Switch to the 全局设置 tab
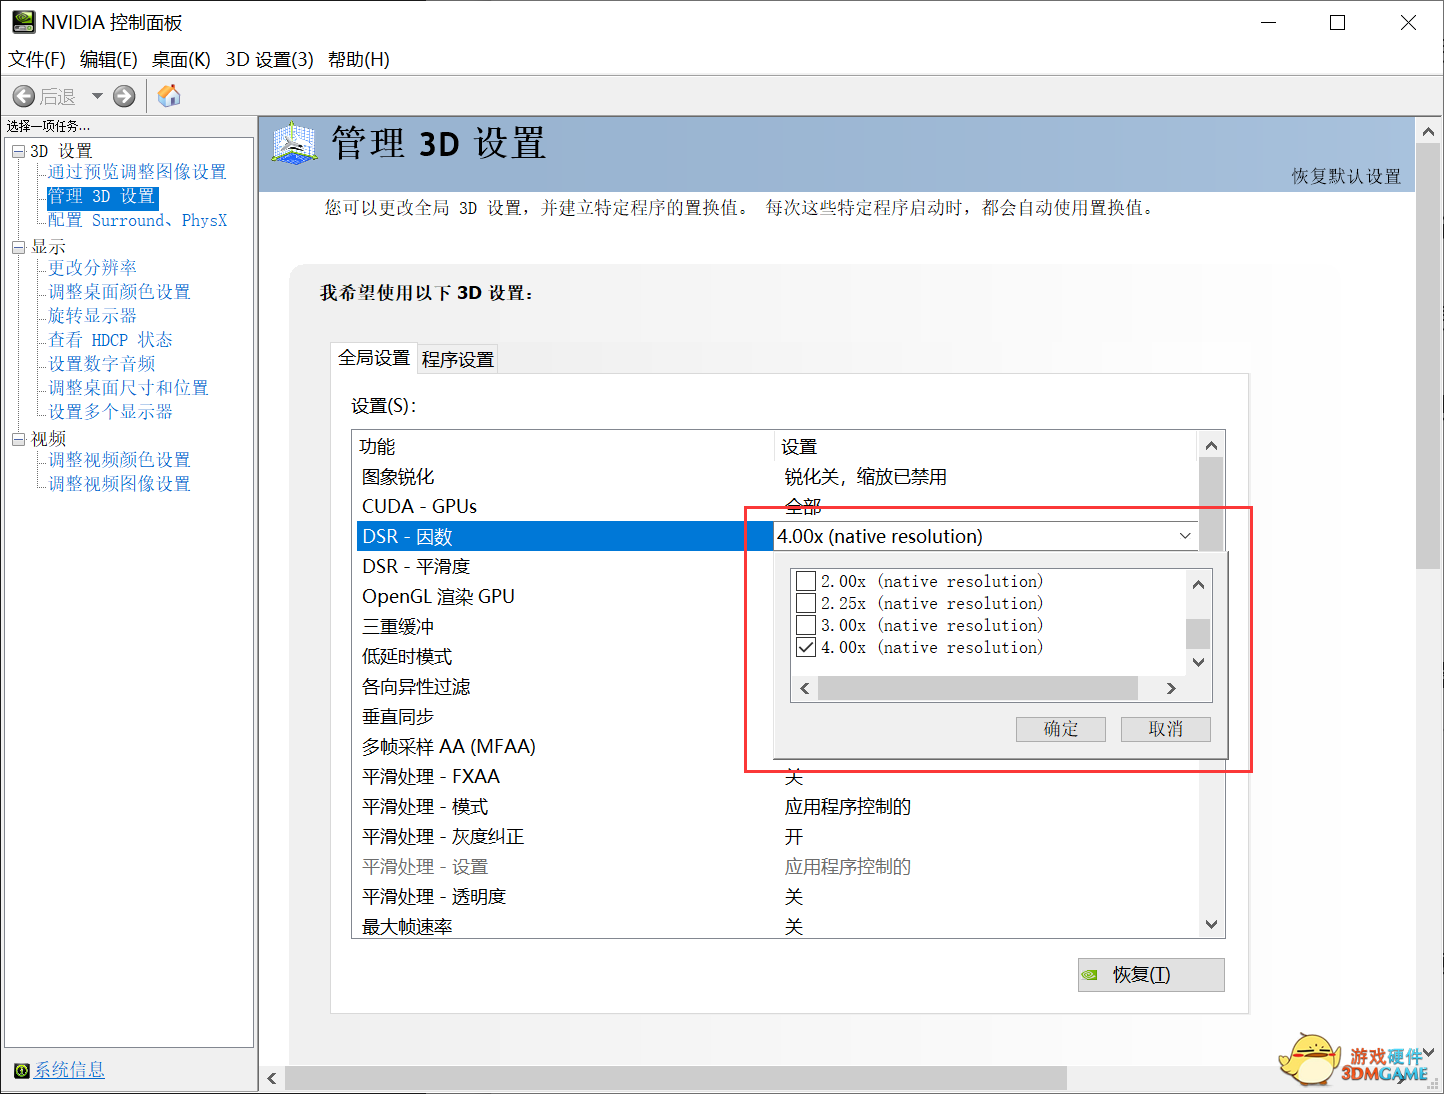The width and height of the screenshot is (1444, 1094). coord(374,358)
